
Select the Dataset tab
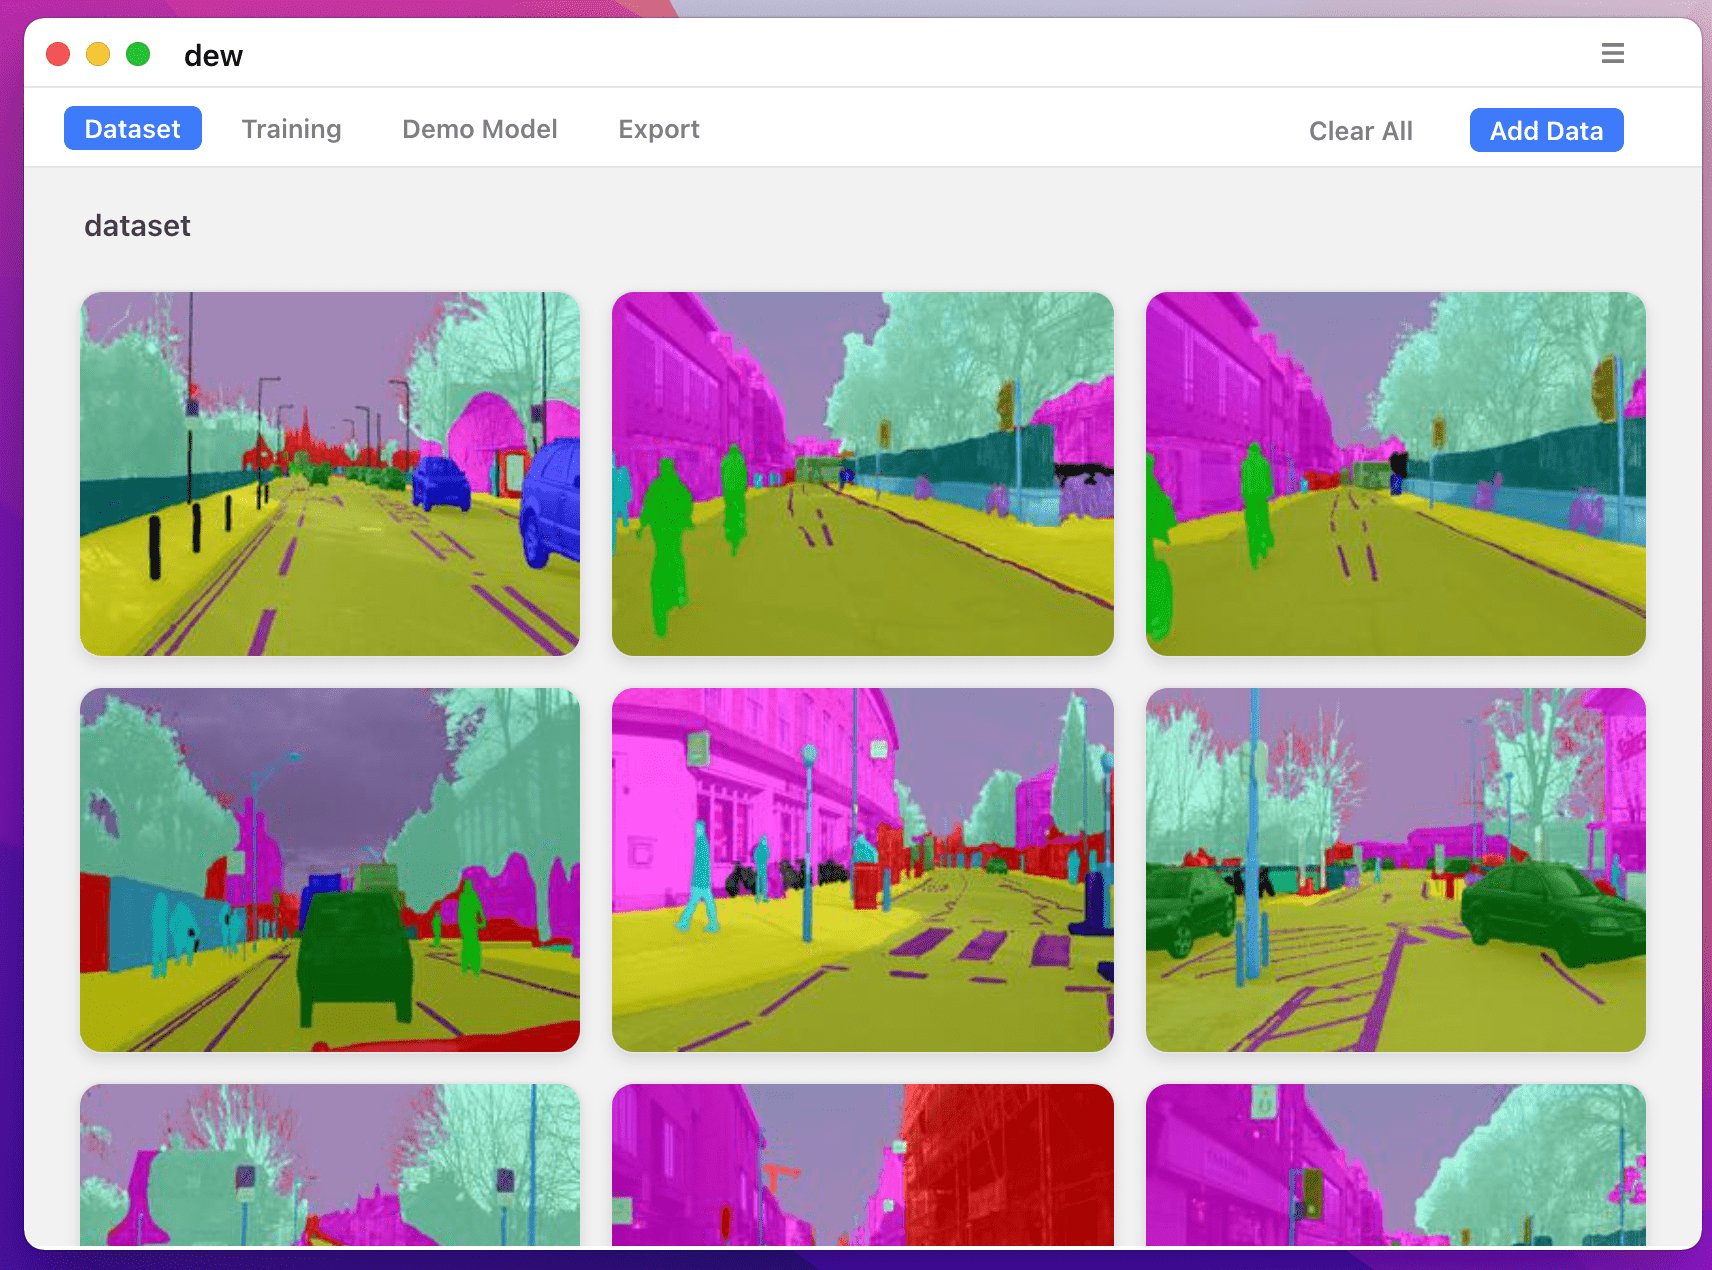[x=133, y=128]
